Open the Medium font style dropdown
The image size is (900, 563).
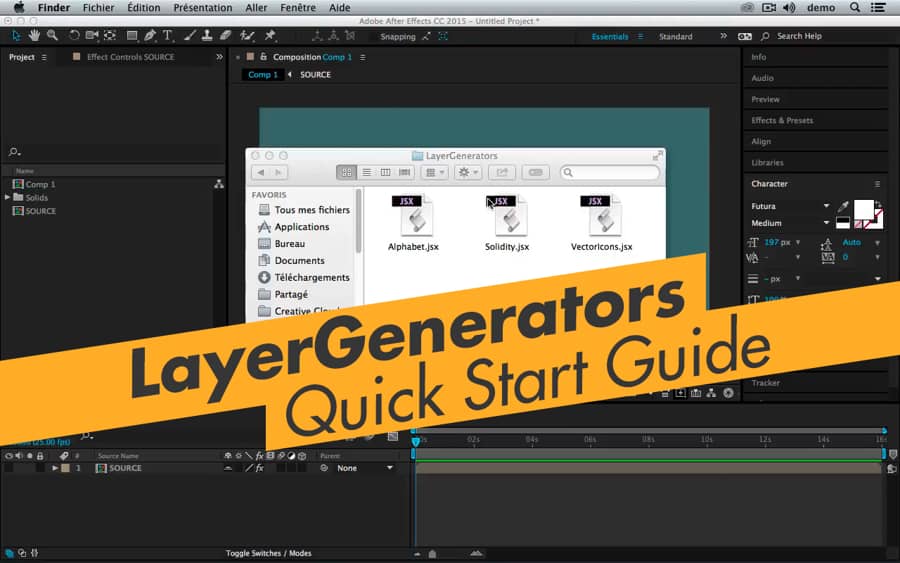click(x=826, y=223)
